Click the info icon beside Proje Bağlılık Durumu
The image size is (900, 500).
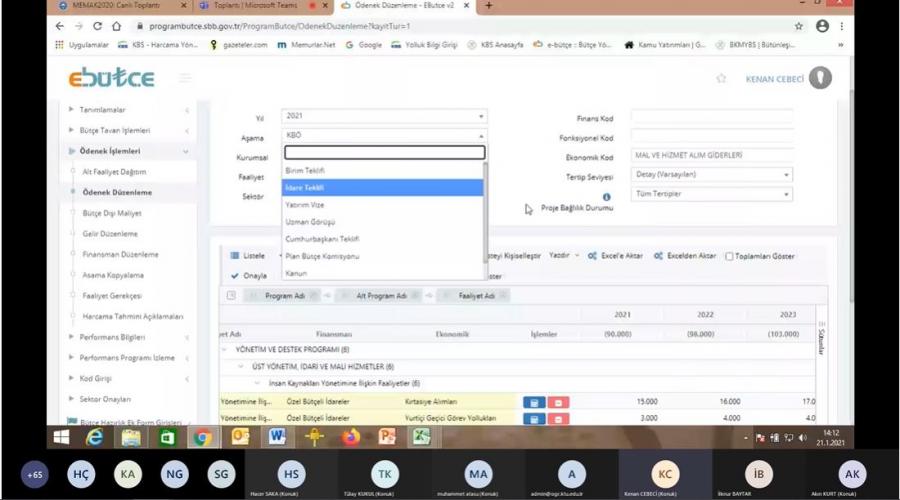606,197
